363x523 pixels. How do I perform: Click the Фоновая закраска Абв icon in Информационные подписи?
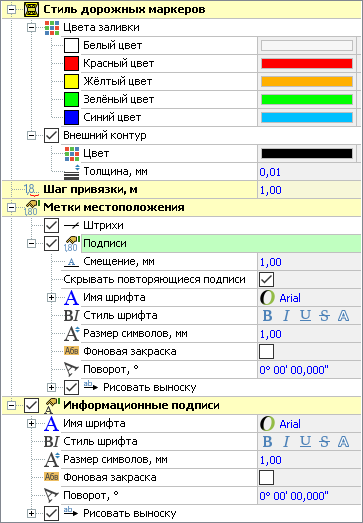coord(52,478)
